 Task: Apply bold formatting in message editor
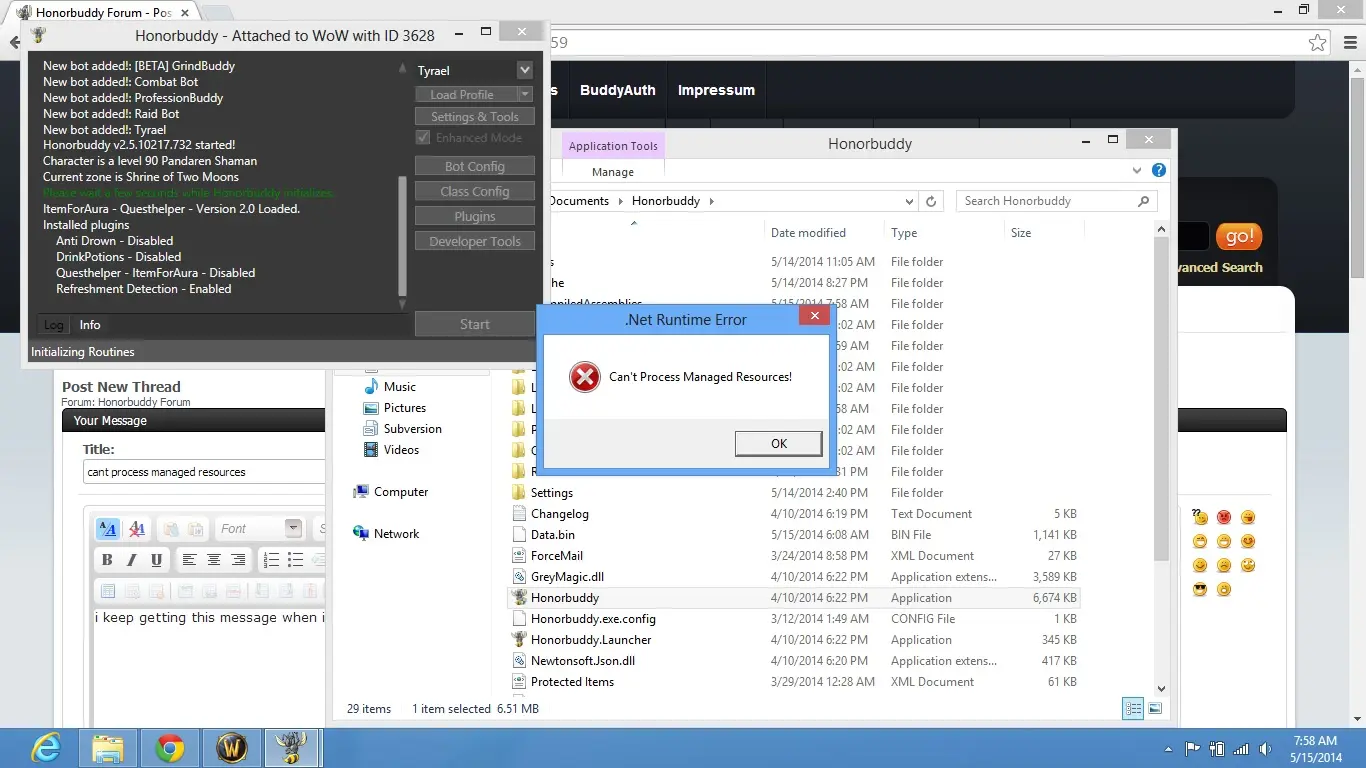coord(107,560)
